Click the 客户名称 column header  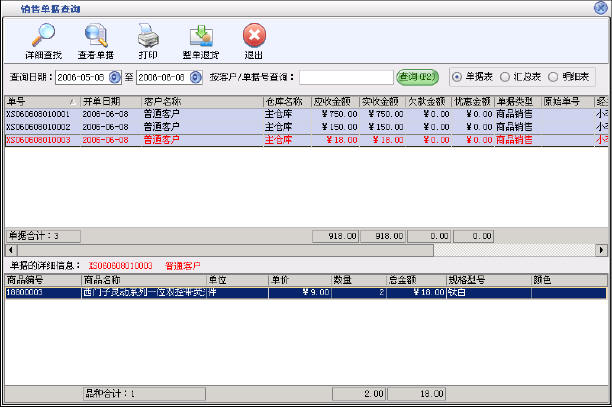pyautogui.click(x=200, y=101)
